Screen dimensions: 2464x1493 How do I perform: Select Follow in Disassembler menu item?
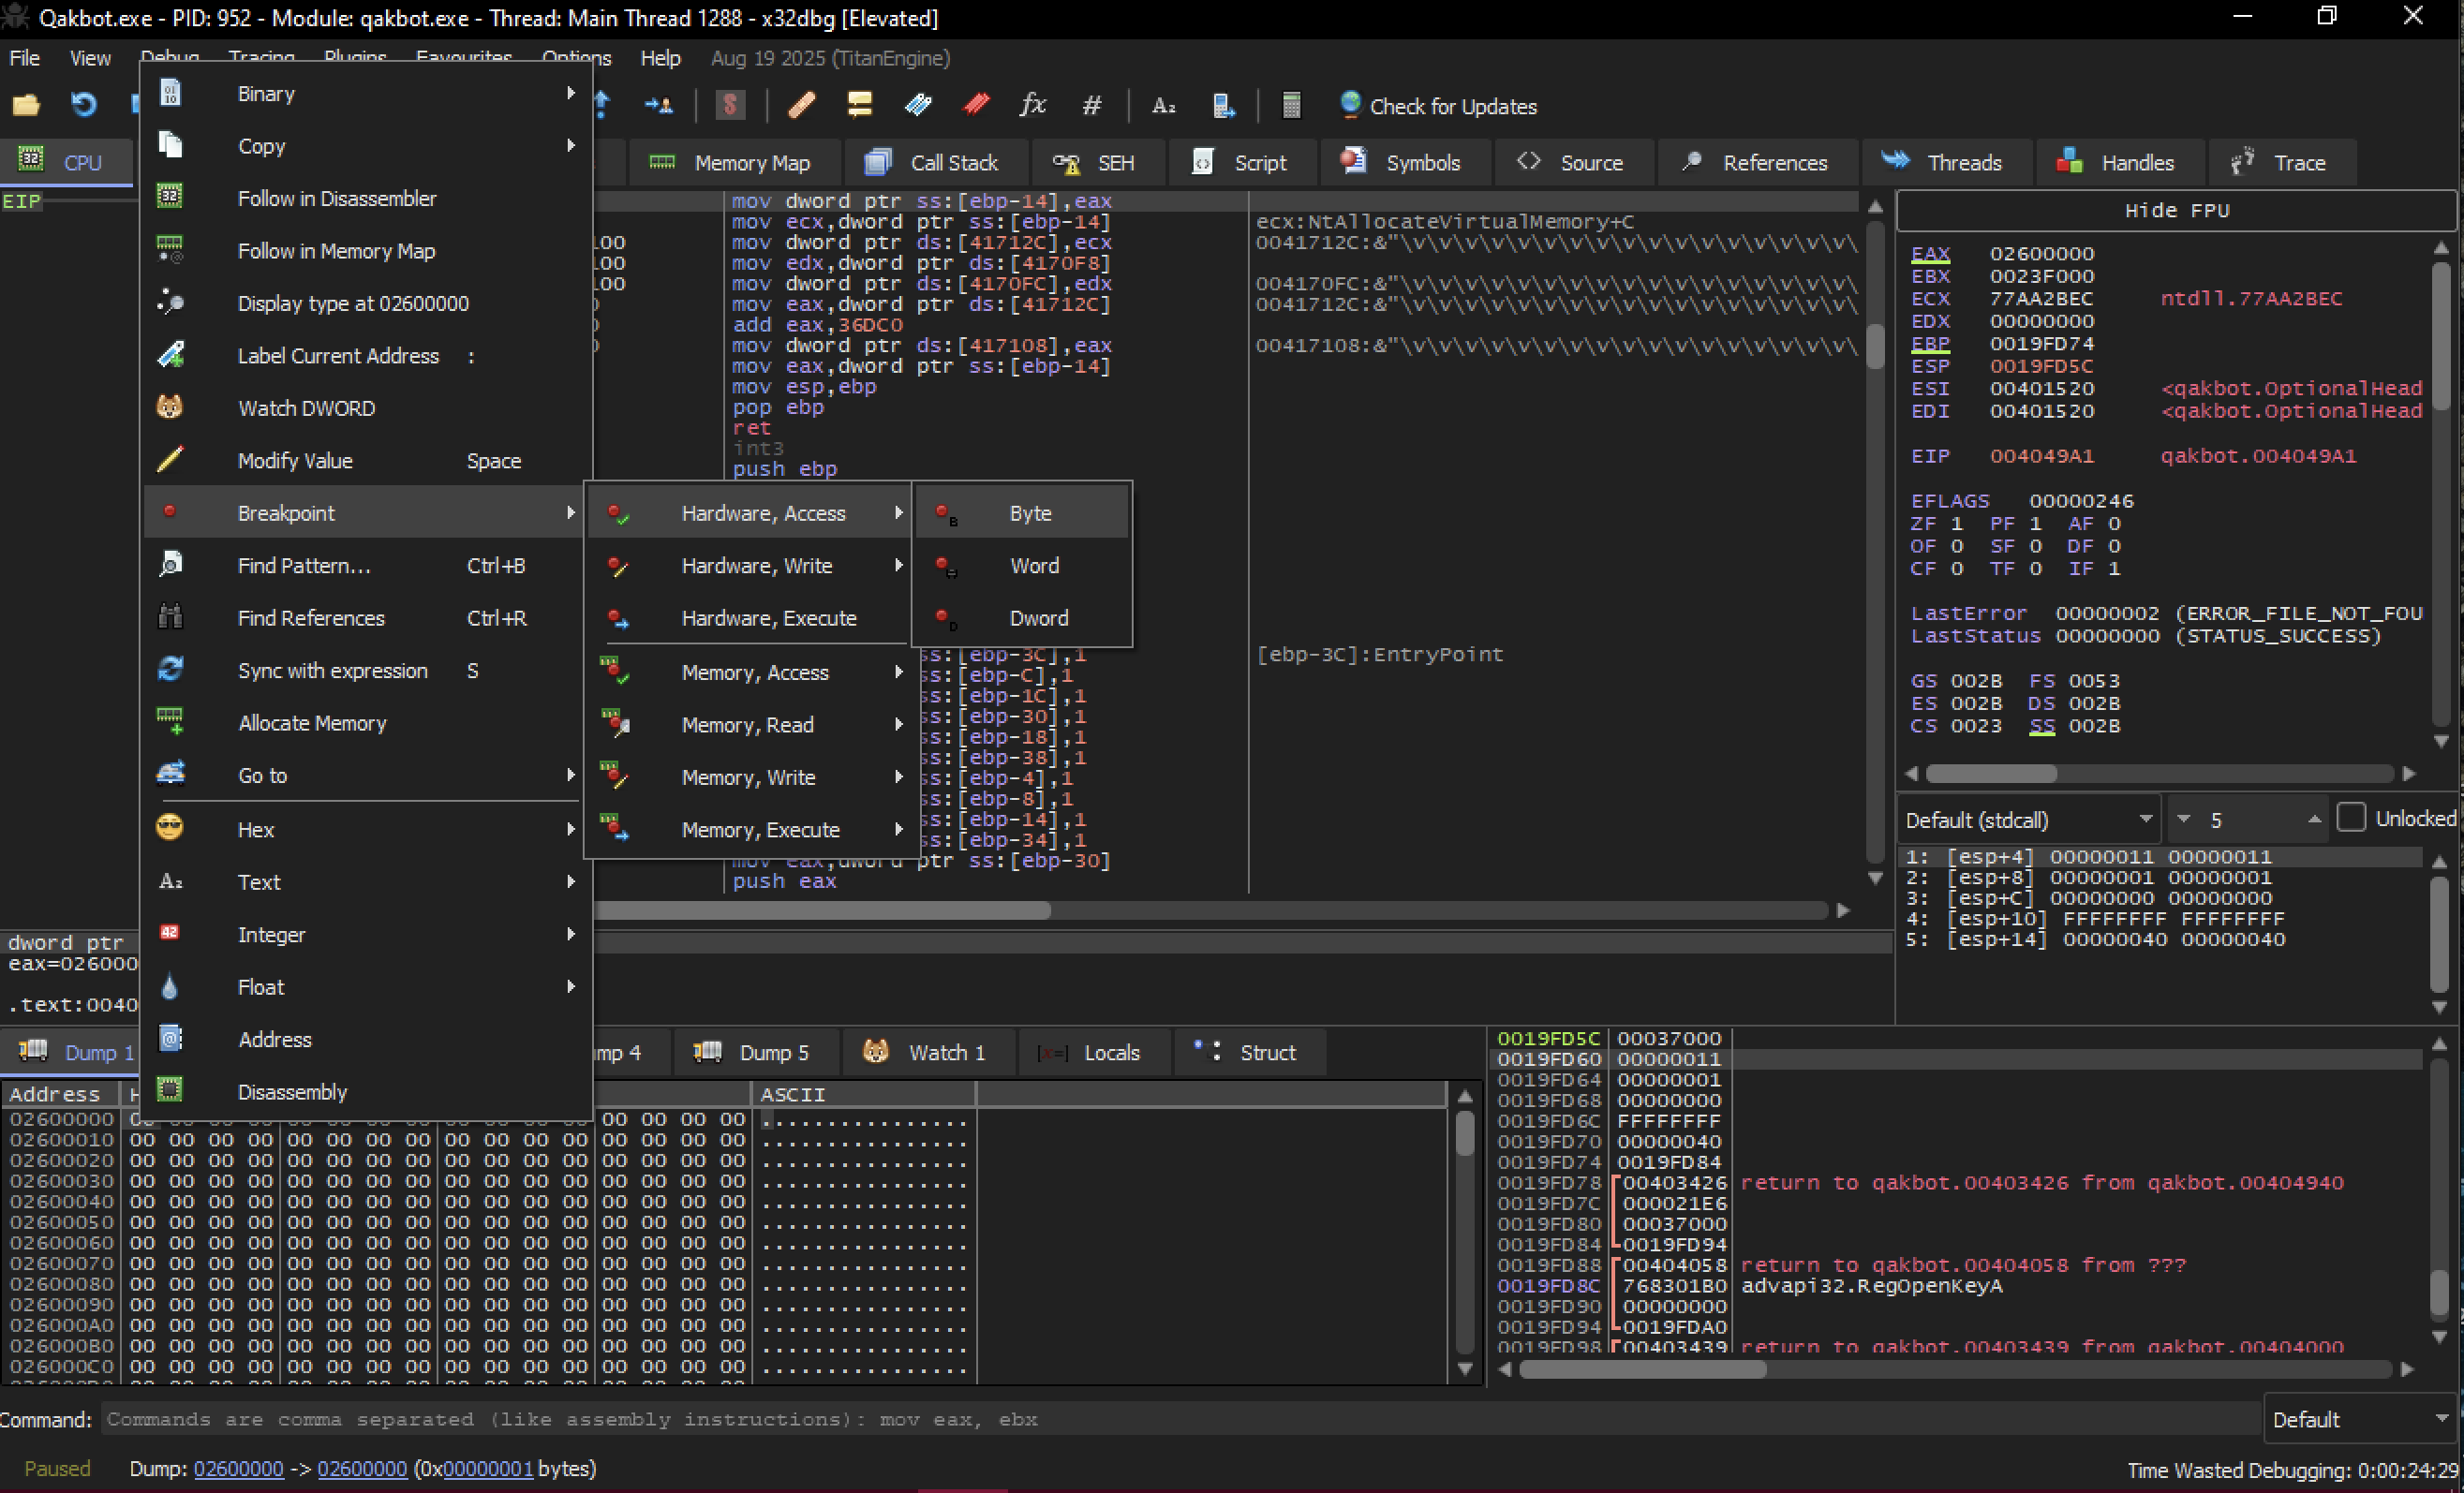click(366, 198)
